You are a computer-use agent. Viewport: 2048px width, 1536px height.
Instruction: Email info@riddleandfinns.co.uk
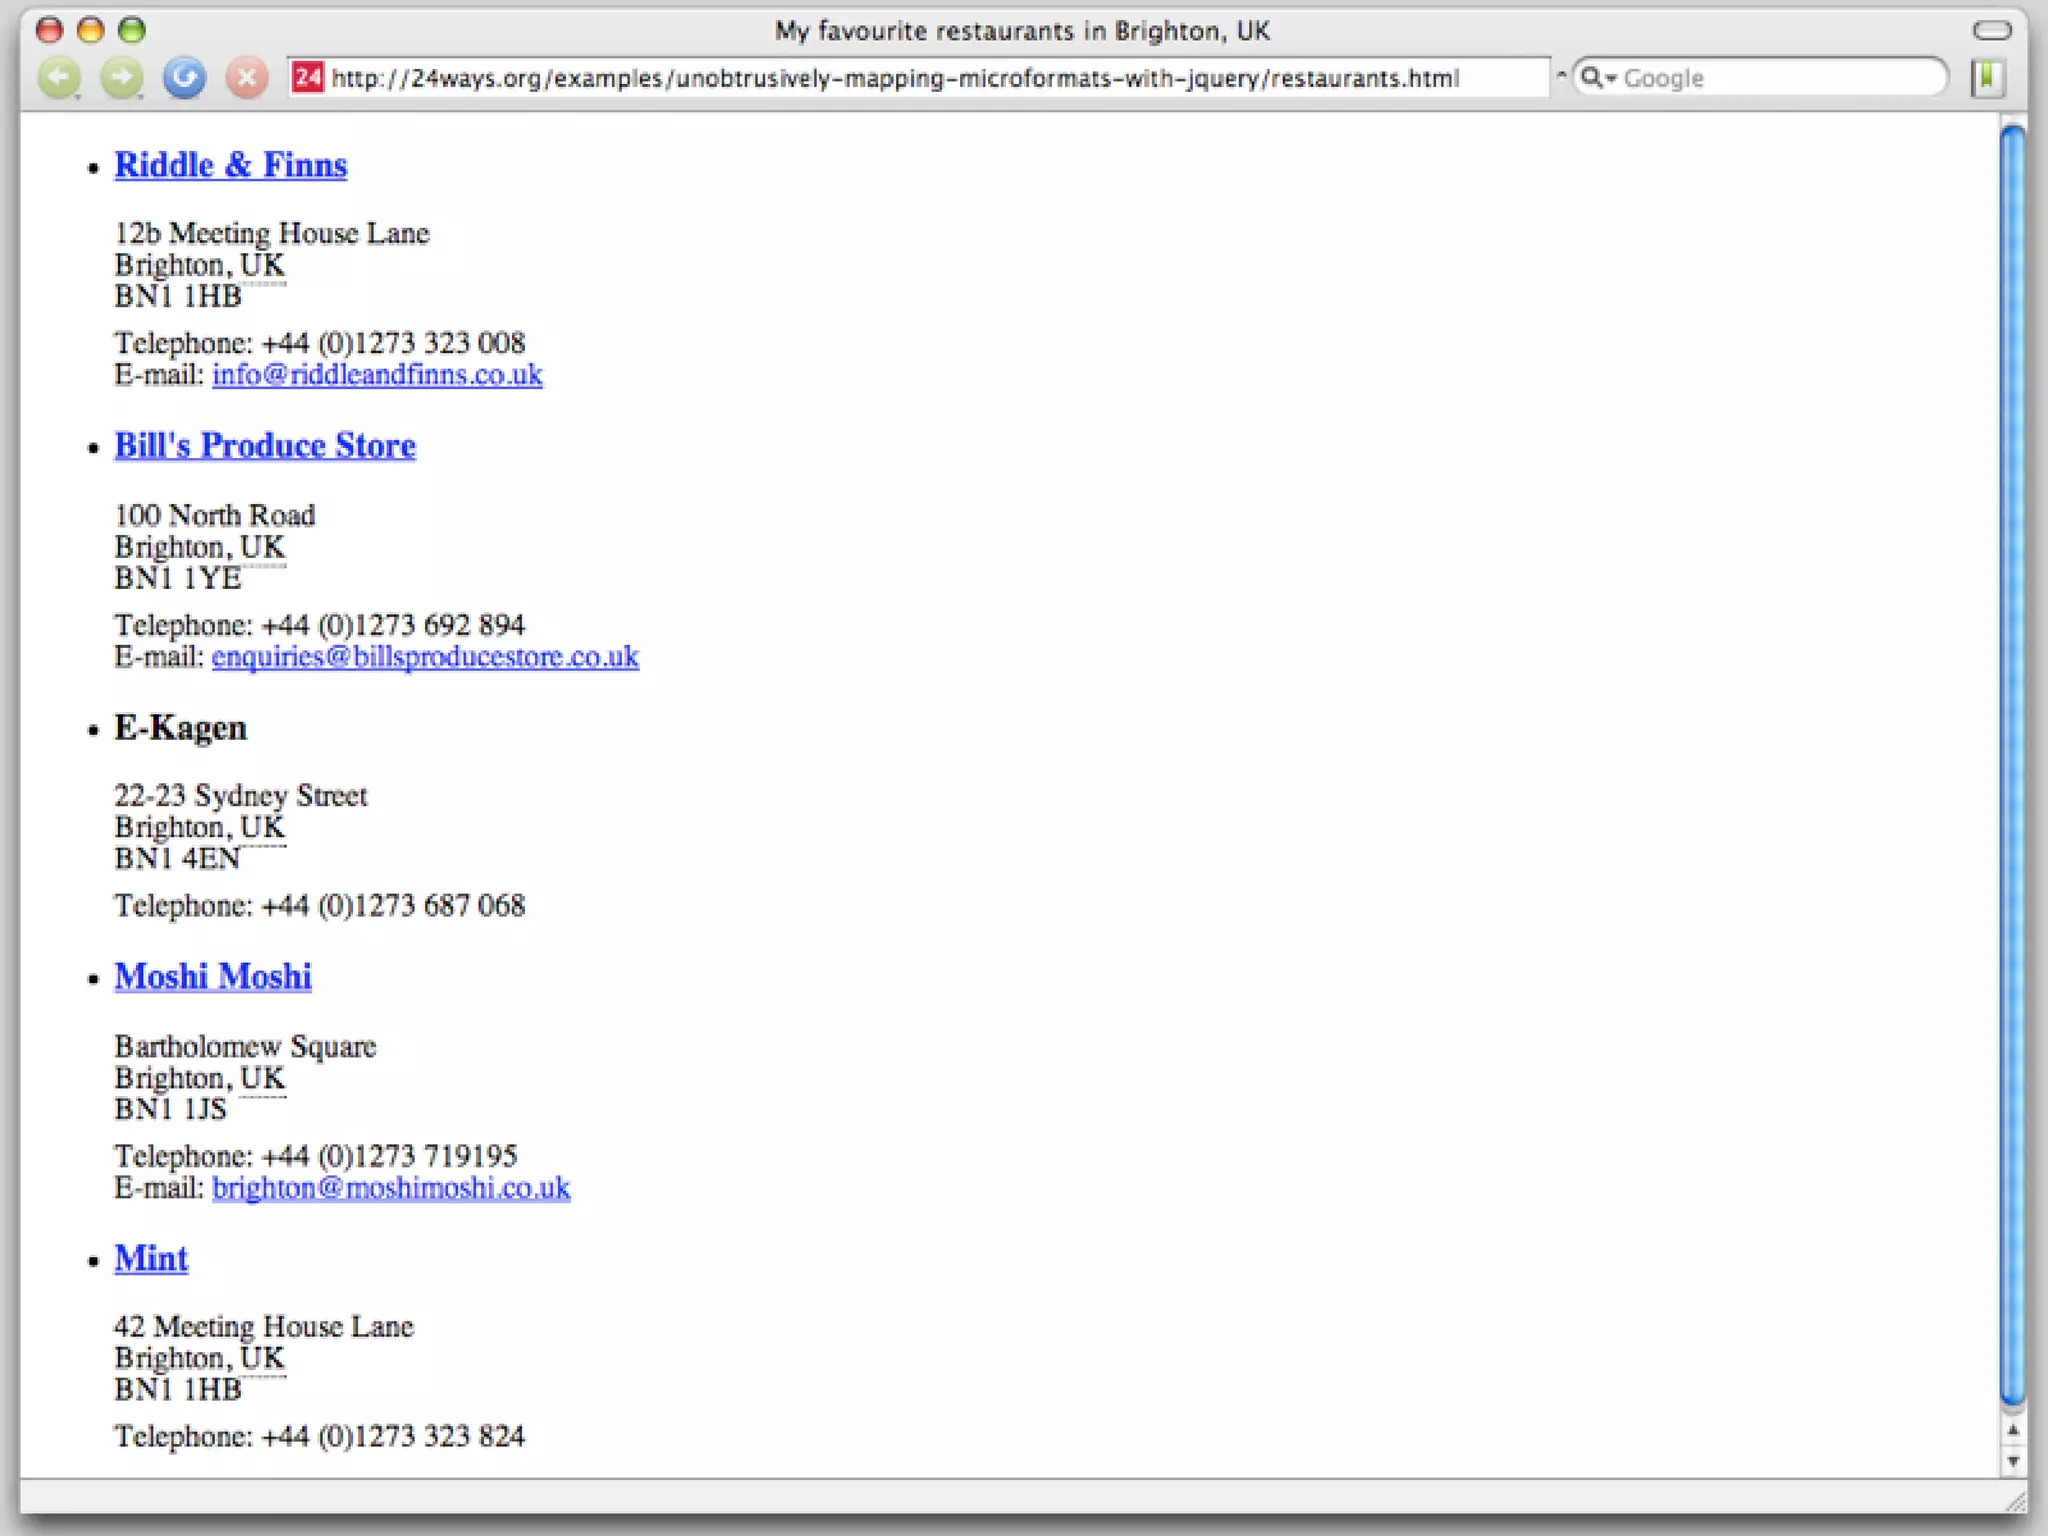377,375
